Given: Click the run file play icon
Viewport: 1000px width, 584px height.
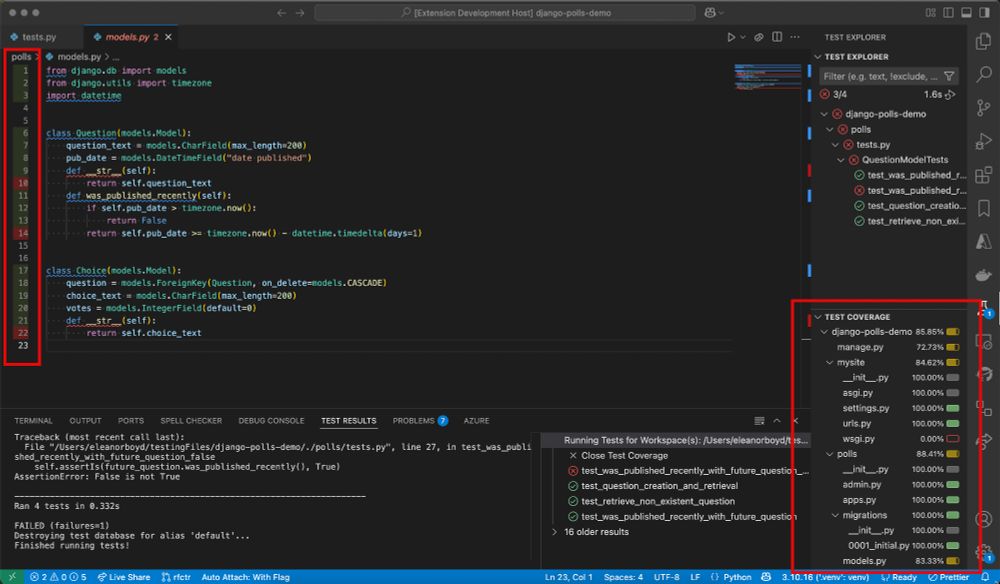Looking at the screenshot, I should click(731, 37).
